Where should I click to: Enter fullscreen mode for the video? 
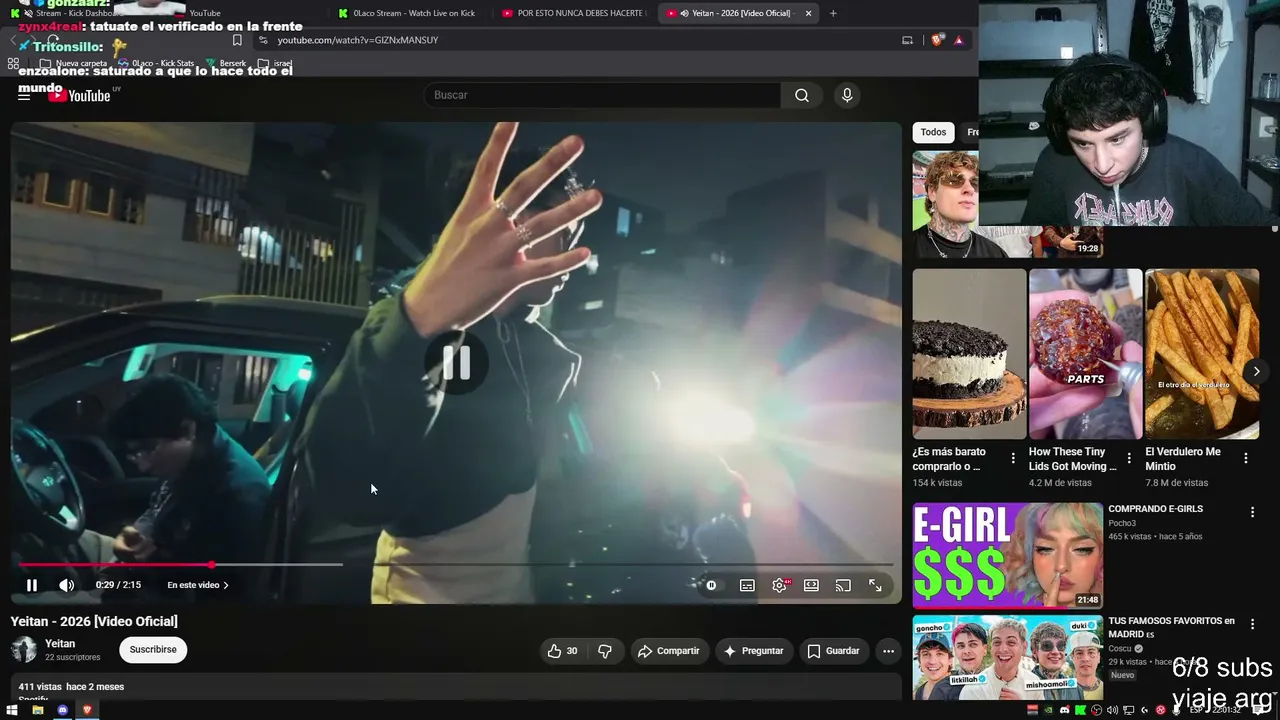tap(875, 585)
